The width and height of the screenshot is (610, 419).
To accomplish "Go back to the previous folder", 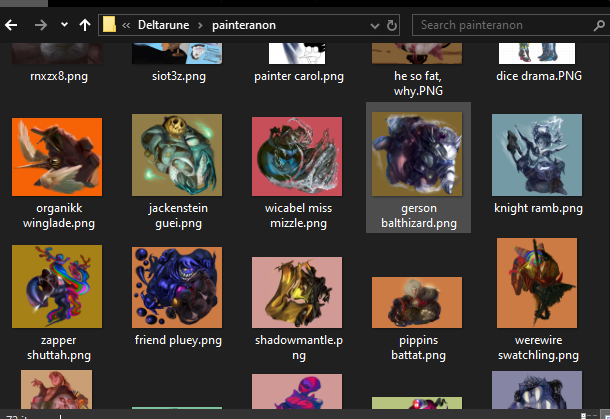I will (x=11, y=25).
